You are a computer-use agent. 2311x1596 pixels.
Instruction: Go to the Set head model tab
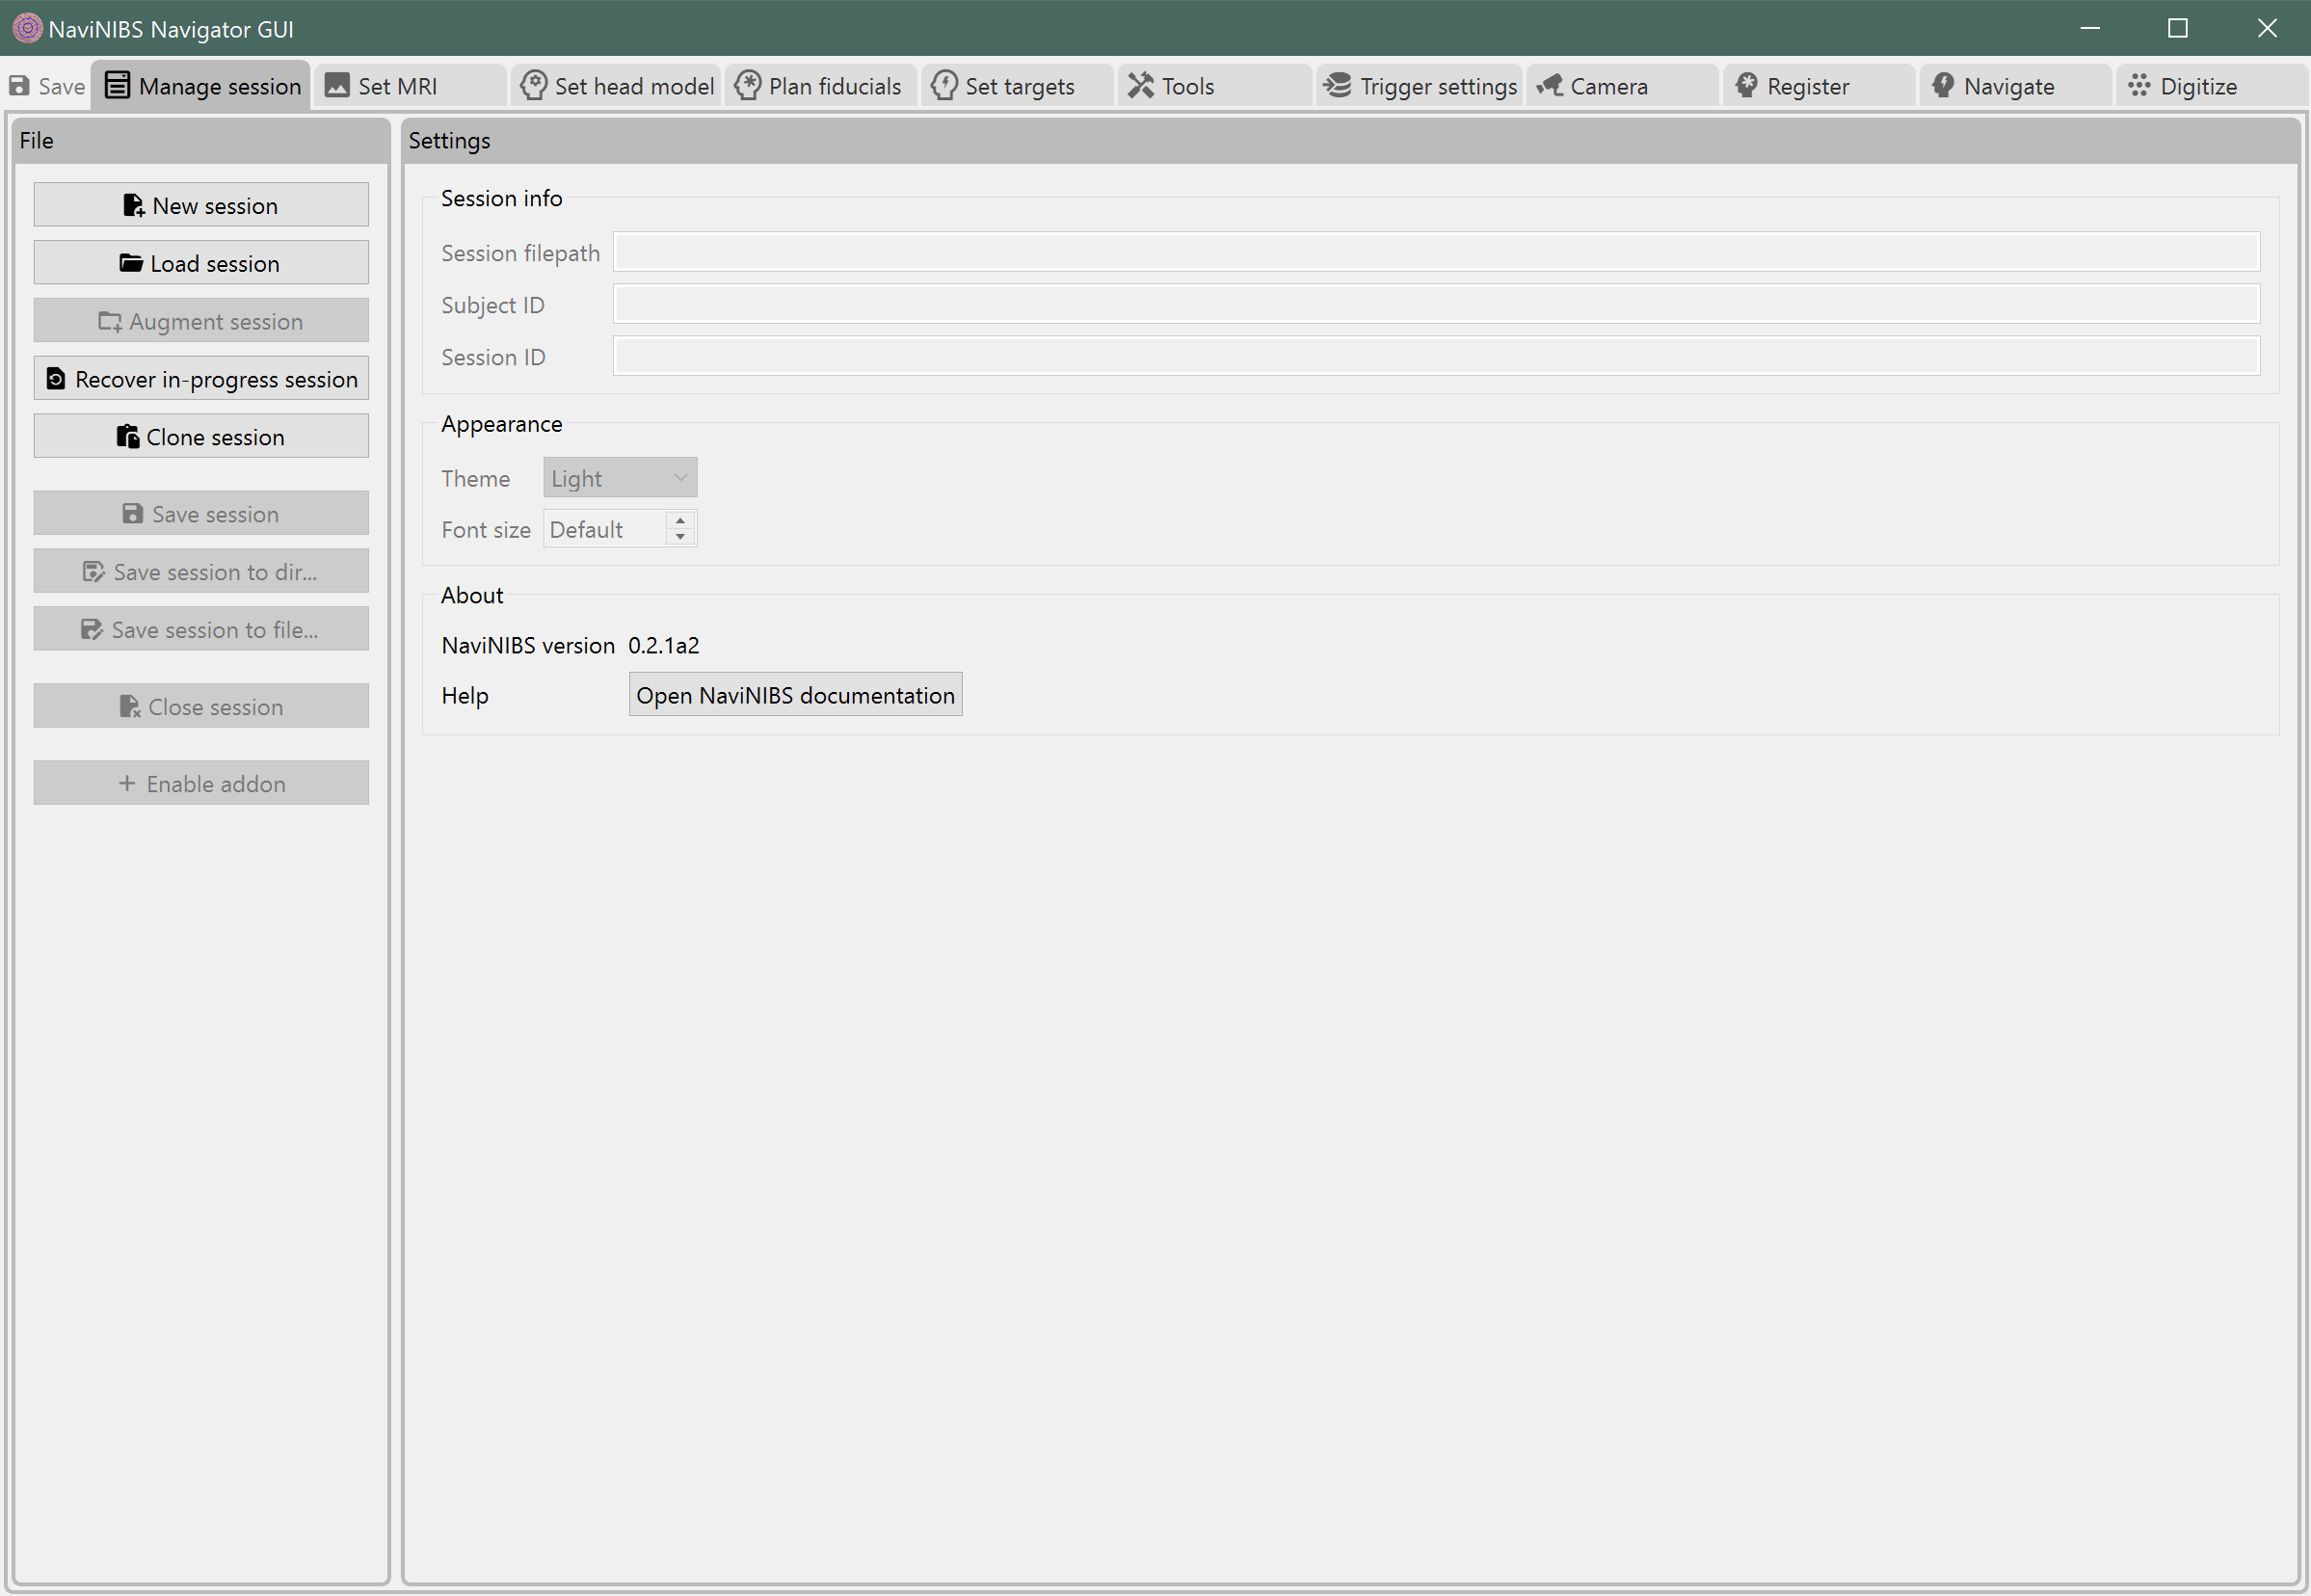click(x=617, y=86)
